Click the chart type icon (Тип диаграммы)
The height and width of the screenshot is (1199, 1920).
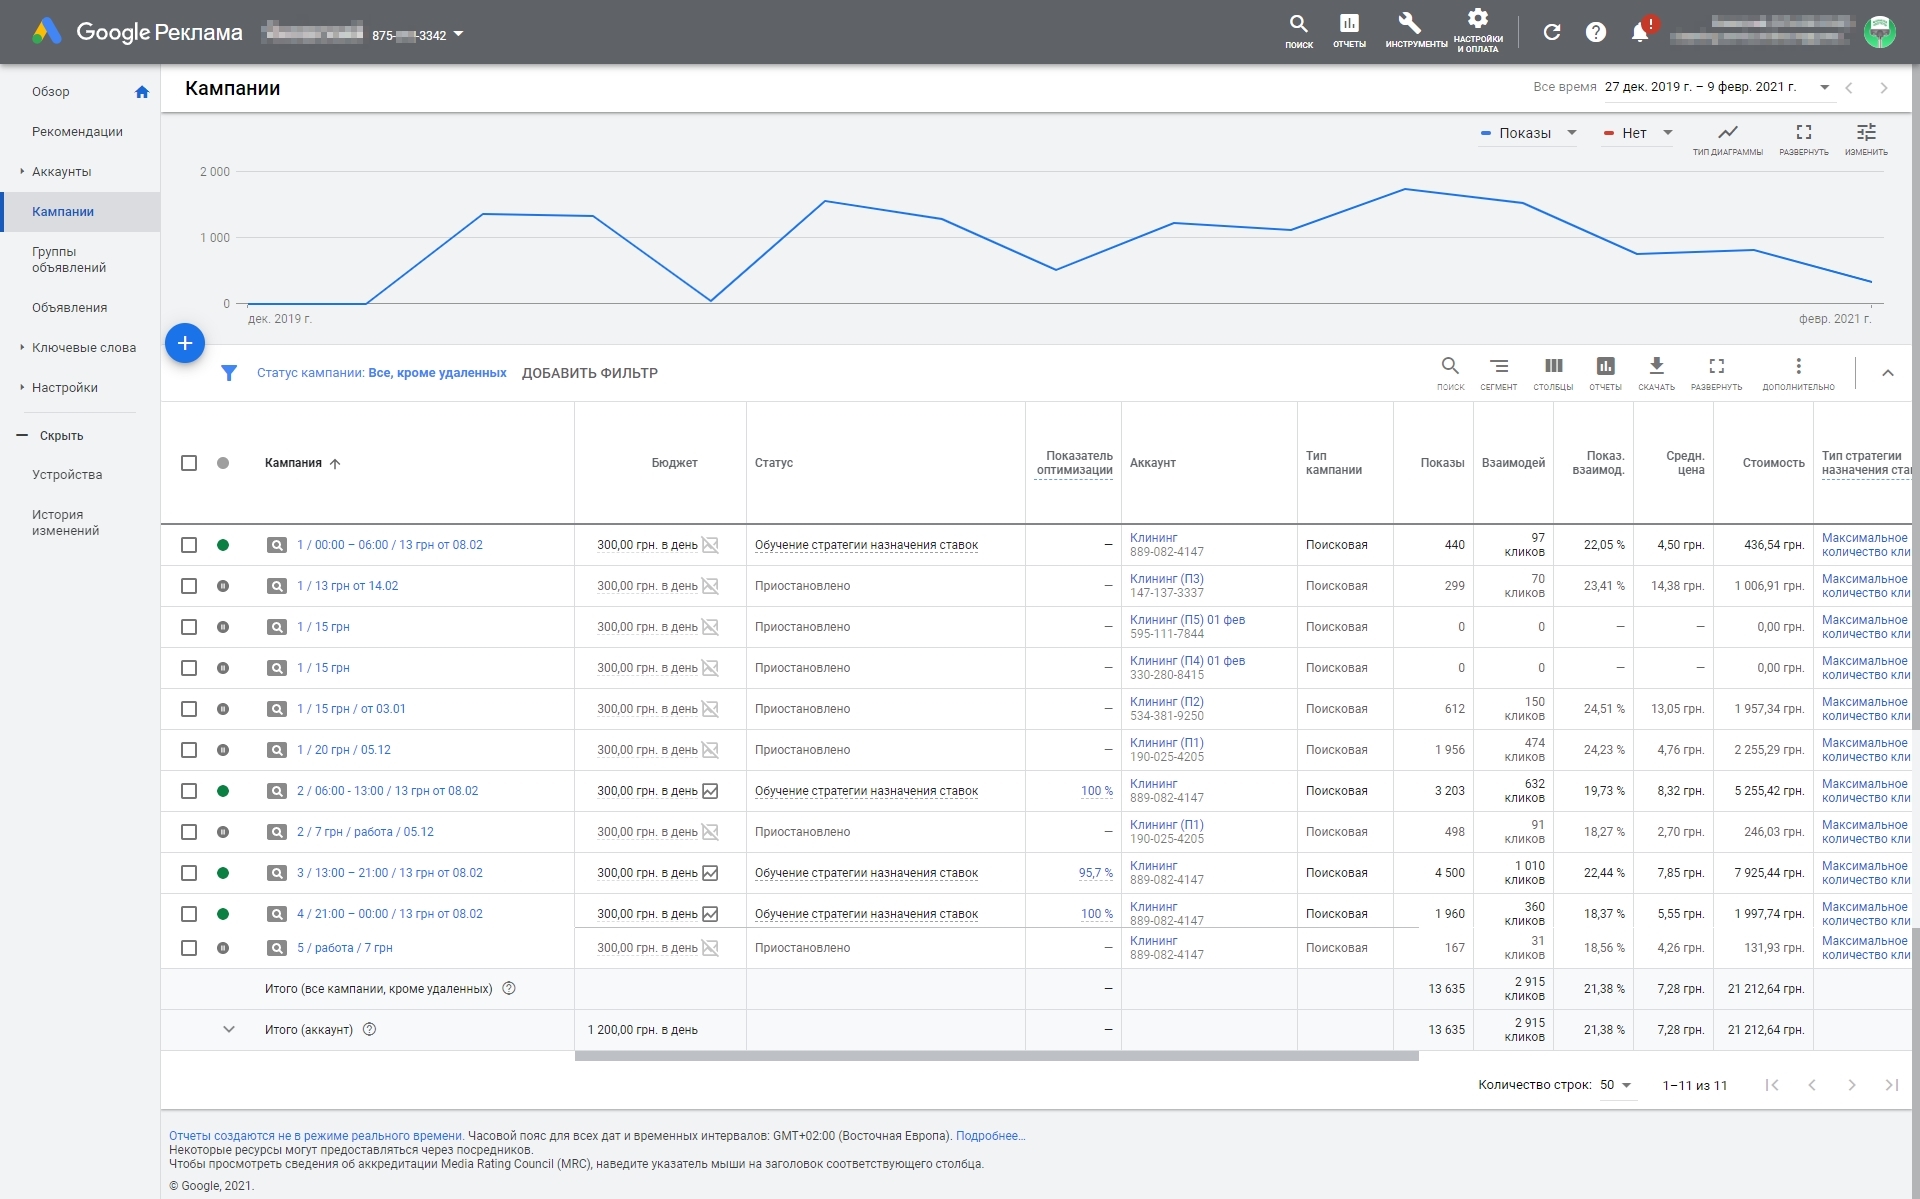tap(1728, 138)
